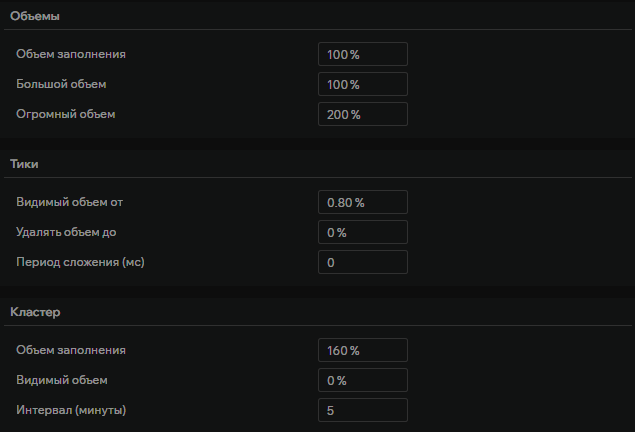This screenshot has height=432, width=635.
Task: Click the Видимый объем от label
Action: 69,202
